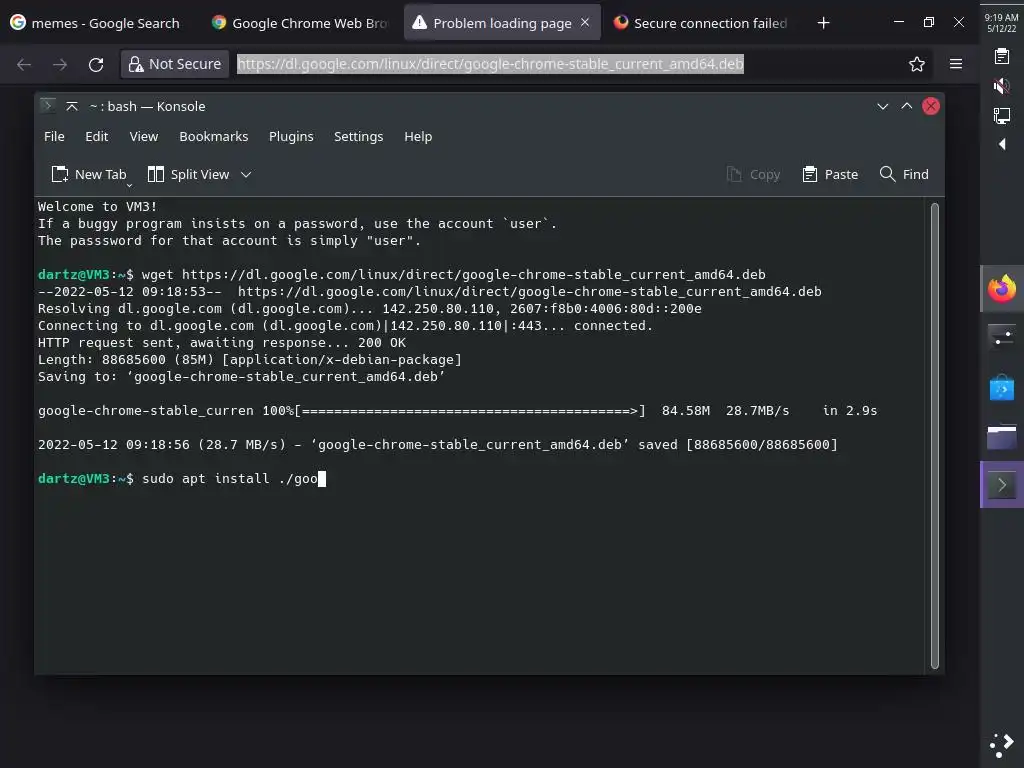Open a new browser tab
Viewport: 1024px width, 768px height.
point(824,23)
